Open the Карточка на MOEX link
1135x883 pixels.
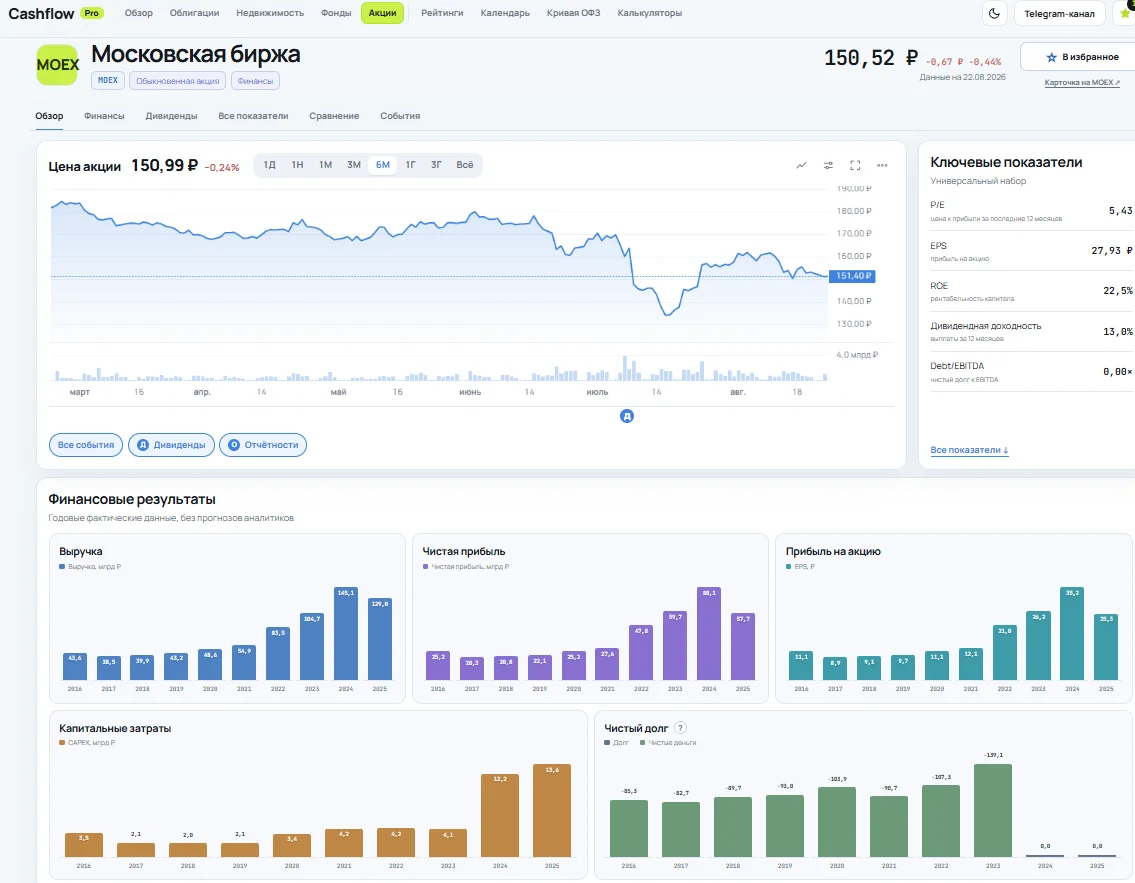click(1081, 83)
